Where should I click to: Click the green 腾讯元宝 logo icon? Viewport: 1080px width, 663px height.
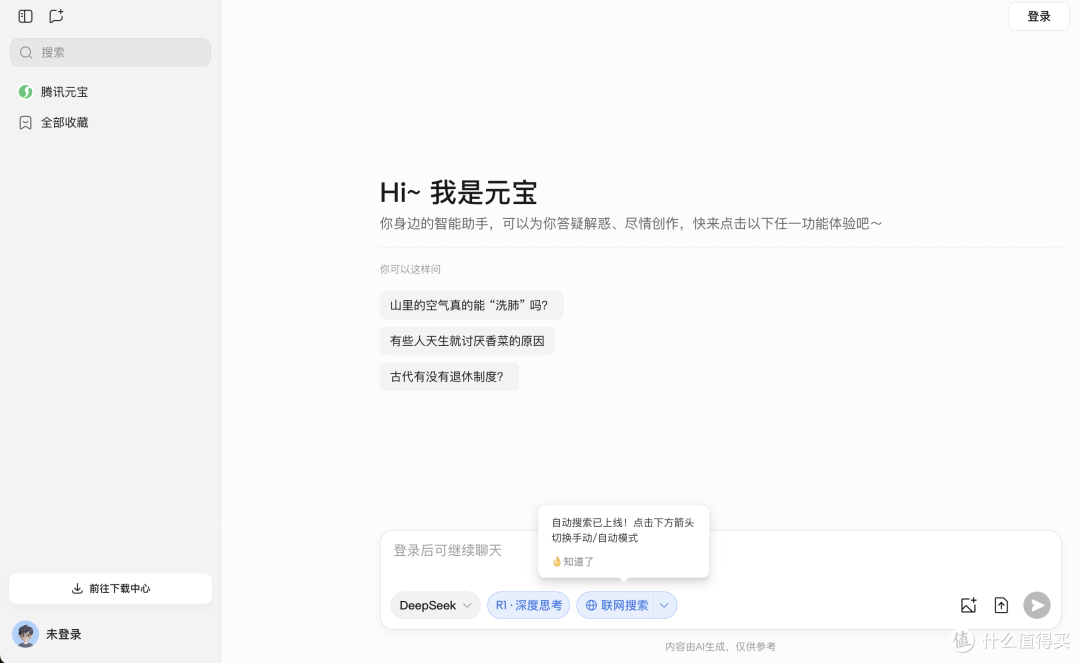click(25, 92)
